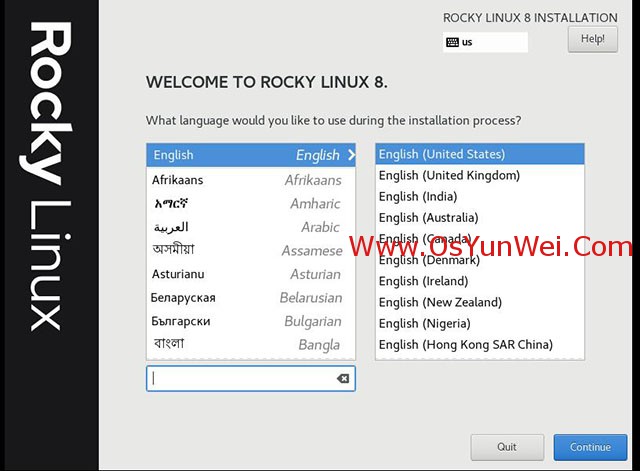The image size is (640, 471).
Task: Choose English (Australia) locale
Action: [x=480, y=218]
